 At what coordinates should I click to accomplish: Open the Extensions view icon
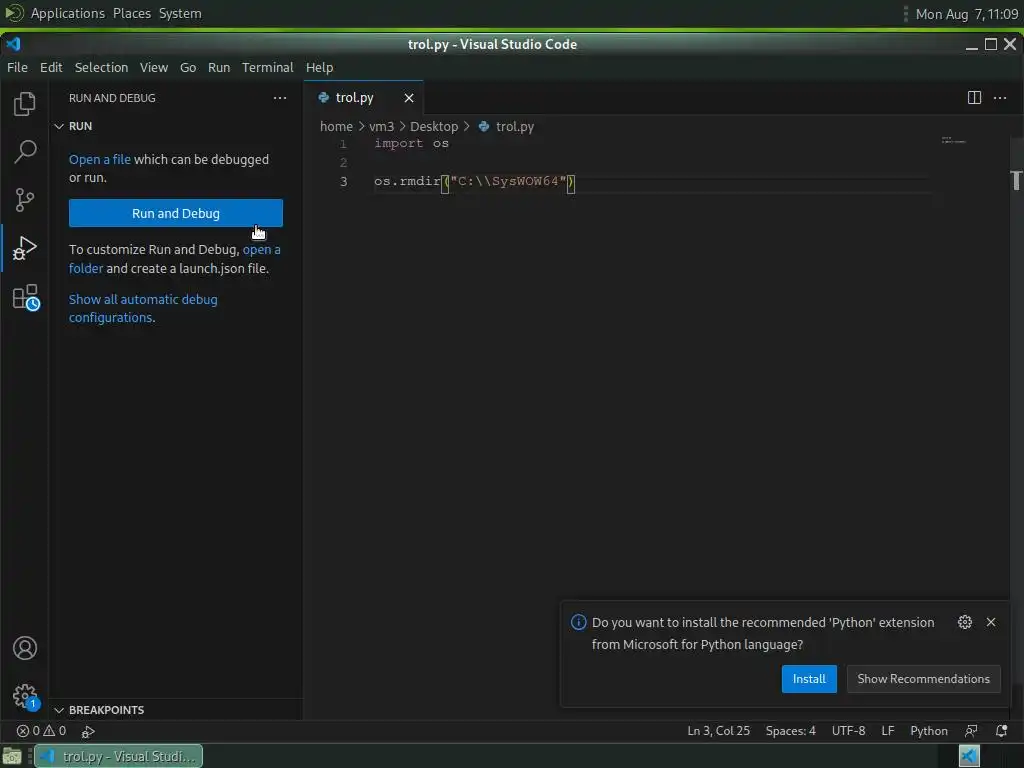25,297
